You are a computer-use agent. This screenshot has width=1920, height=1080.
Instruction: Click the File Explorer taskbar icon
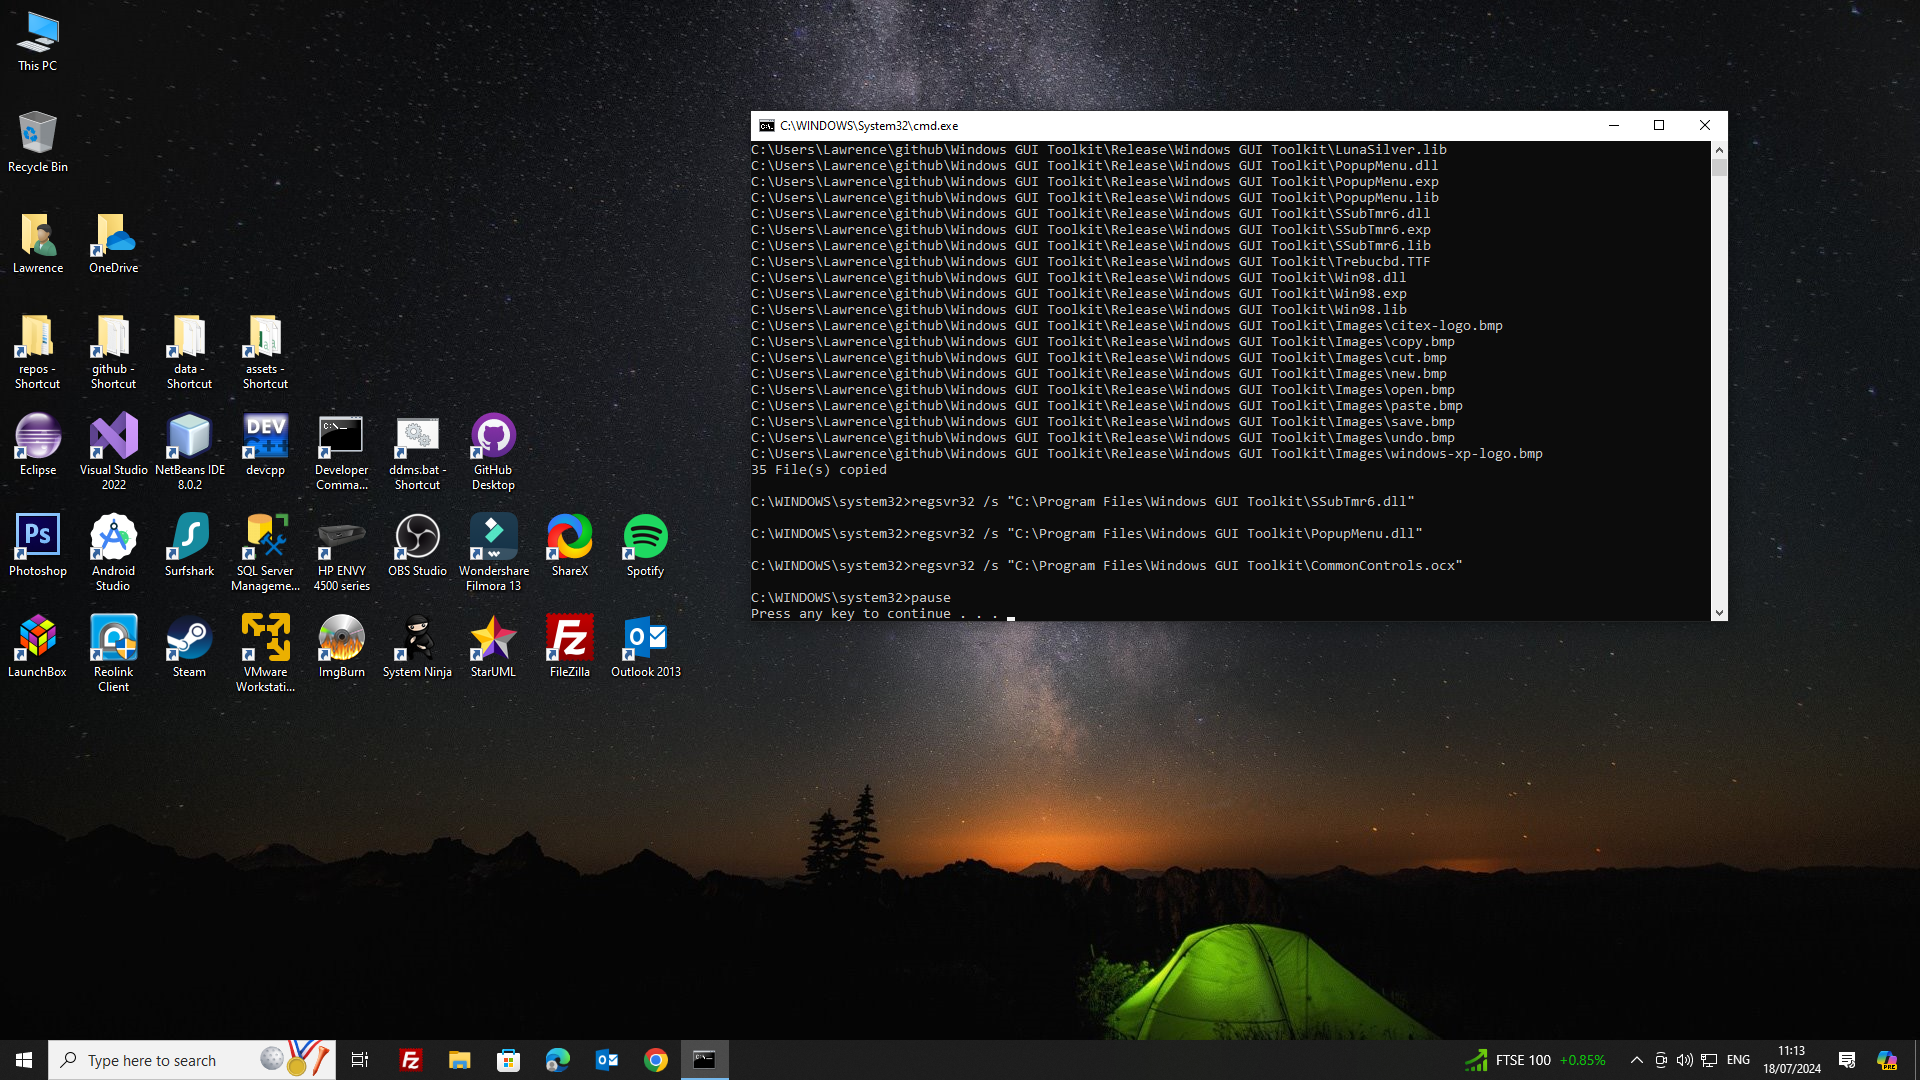click(459, 1060)
